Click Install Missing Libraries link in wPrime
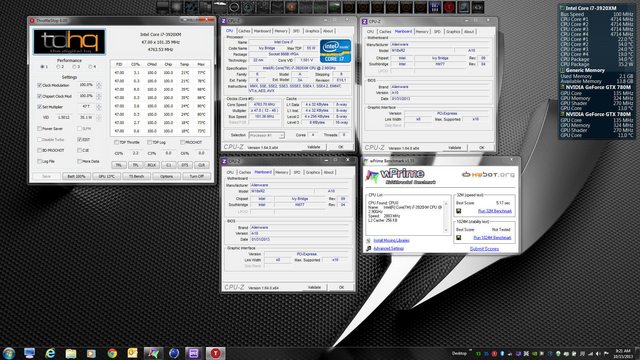 (391, 240)
